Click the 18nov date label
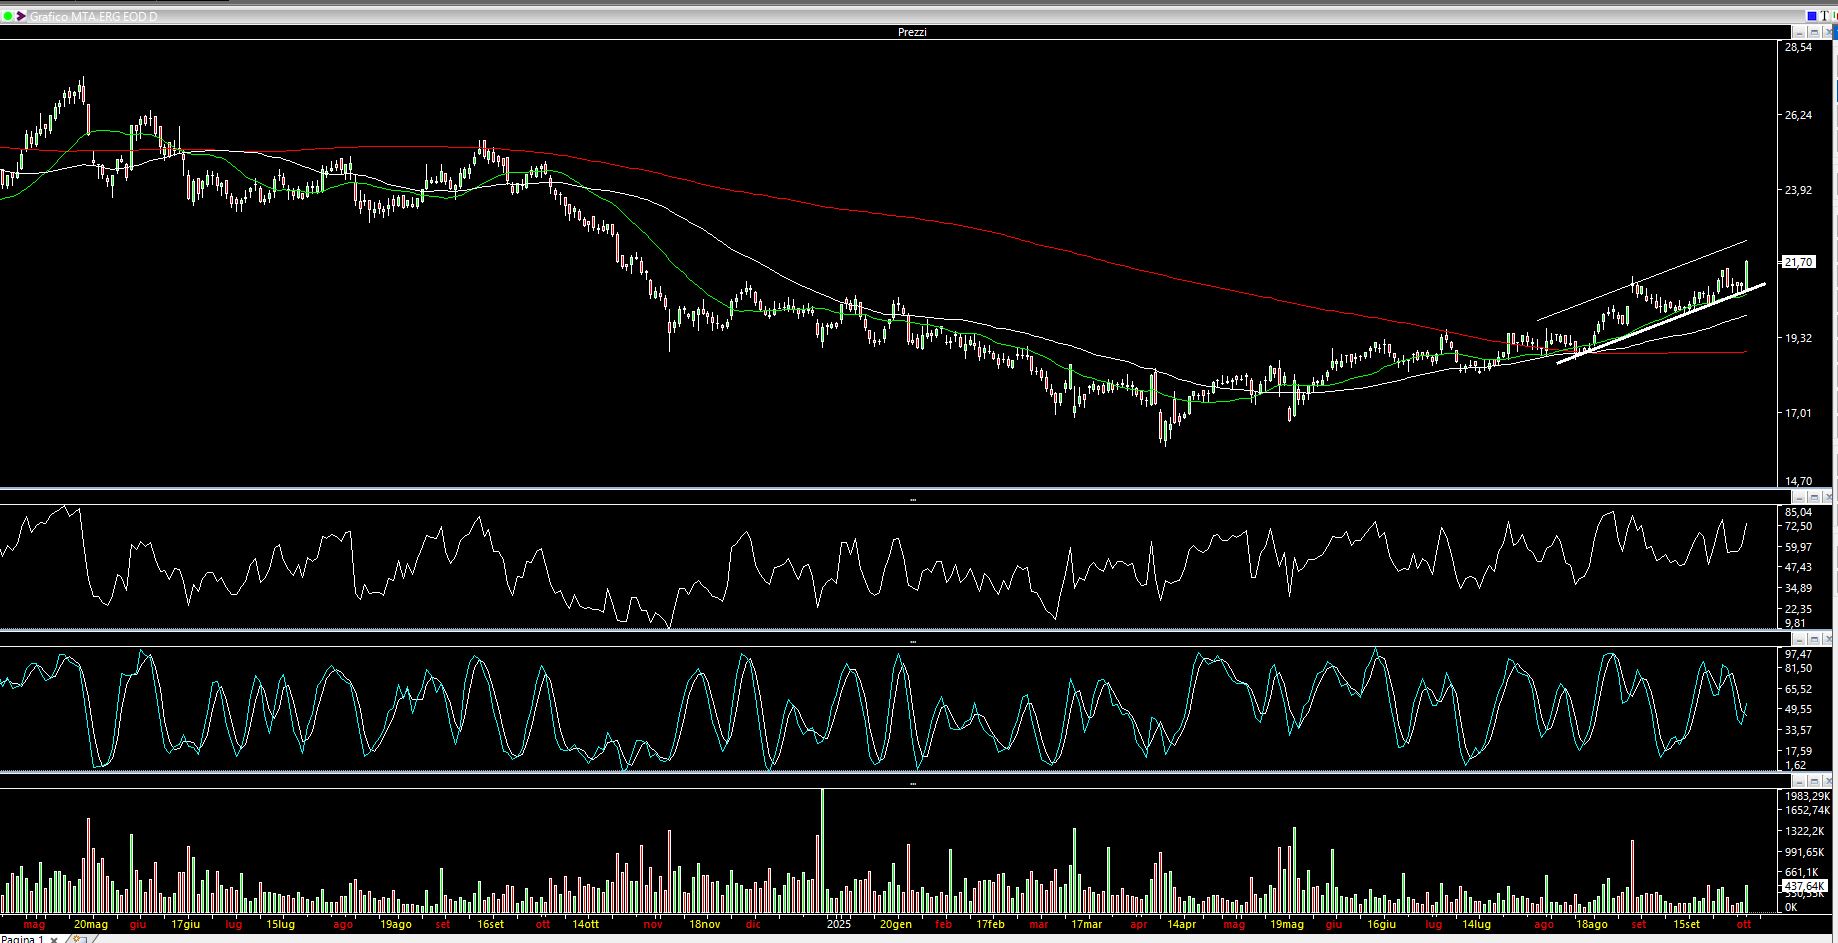1838x943 pixels. click(x=704, y=924)
